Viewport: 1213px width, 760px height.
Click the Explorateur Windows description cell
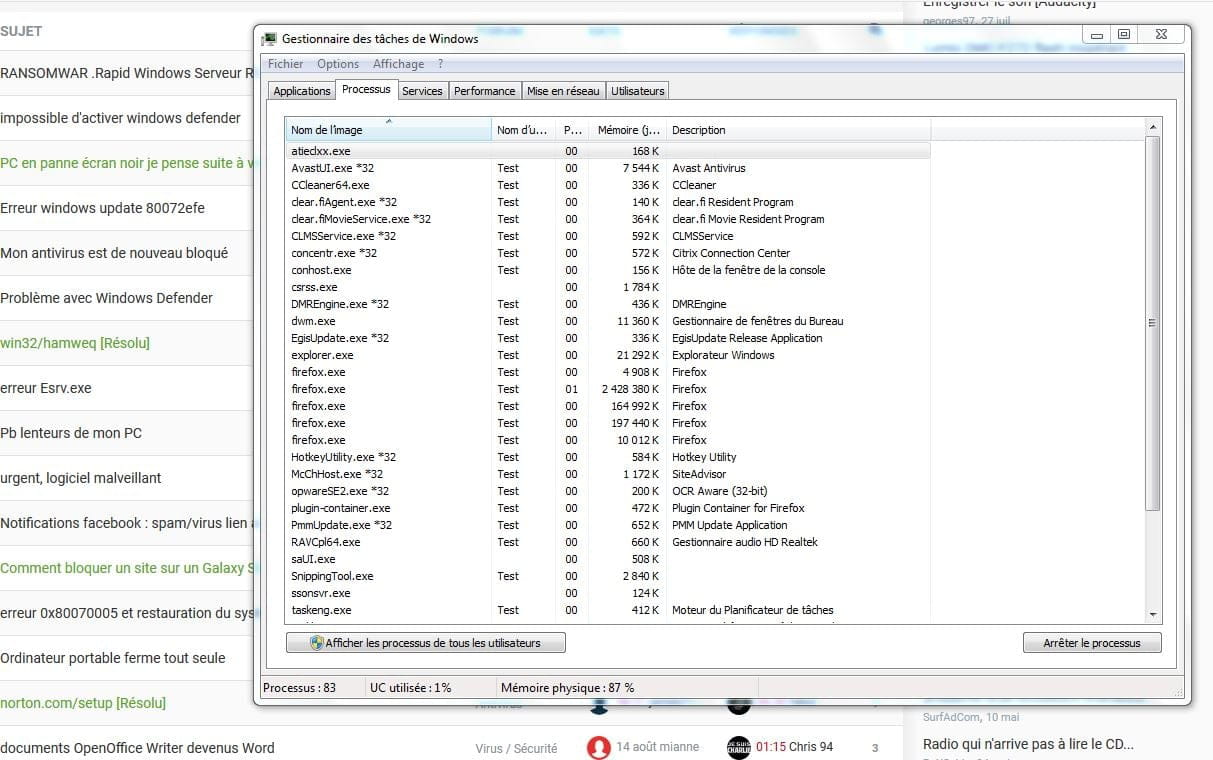pos(723,355)
